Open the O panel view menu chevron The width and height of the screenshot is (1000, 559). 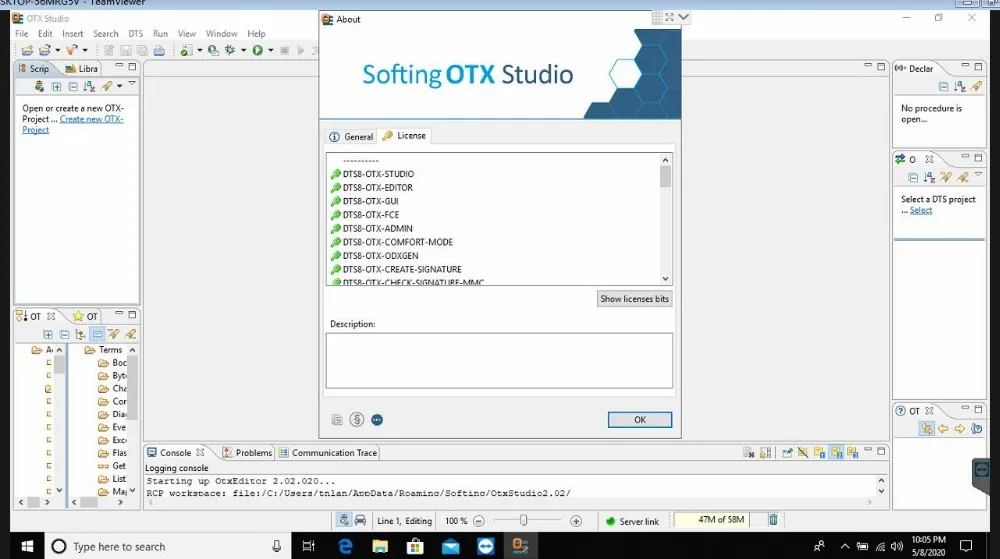978,175
